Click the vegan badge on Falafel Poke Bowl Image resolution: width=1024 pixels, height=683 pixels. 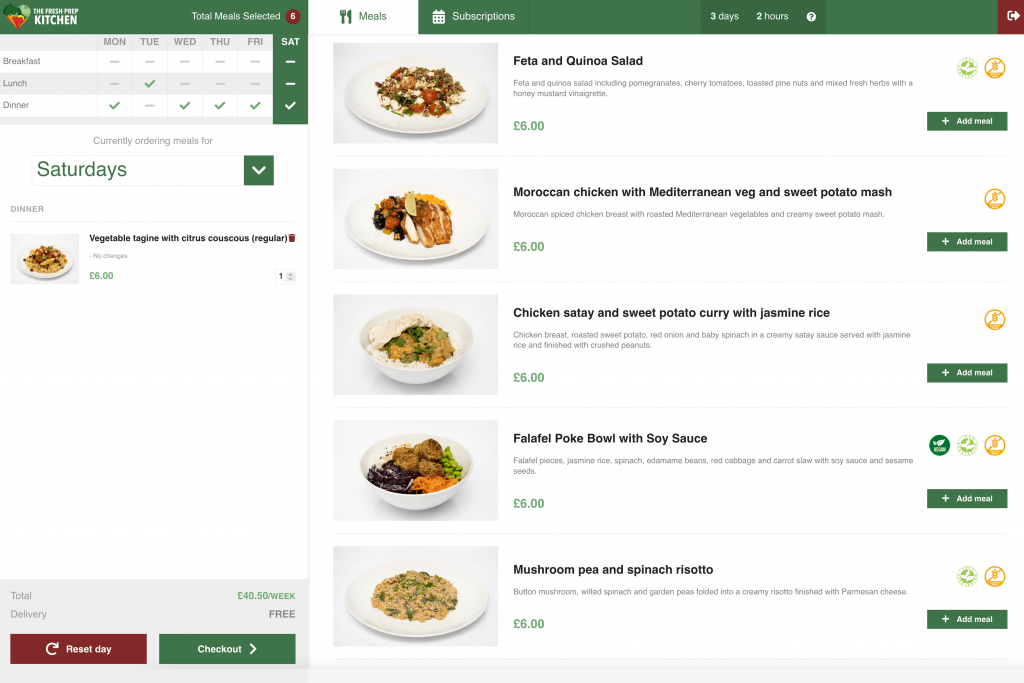[x=939, y=445]
